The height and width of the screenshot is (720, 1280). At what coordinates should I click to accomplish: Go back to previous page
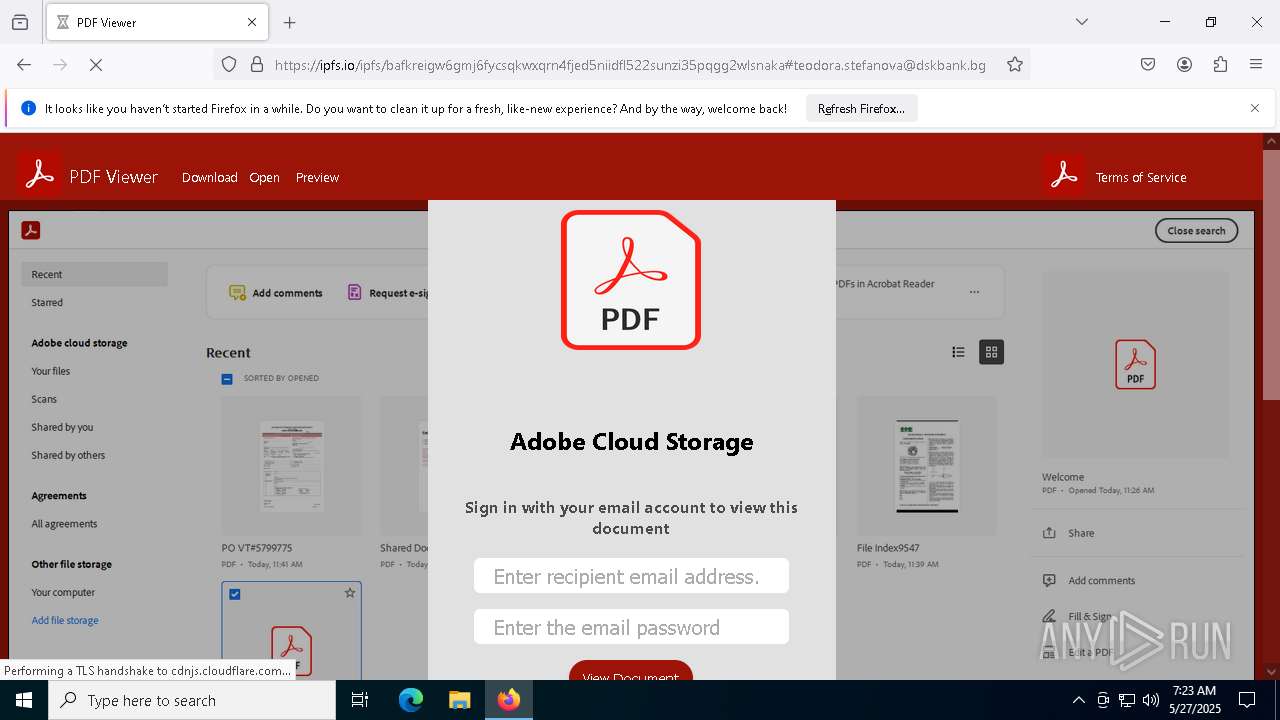point(24,64)
